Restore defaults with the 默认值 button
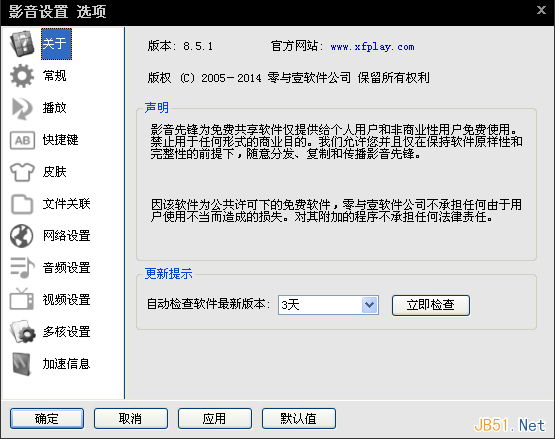Screen dimensions: 555x439 click(299, 418)
